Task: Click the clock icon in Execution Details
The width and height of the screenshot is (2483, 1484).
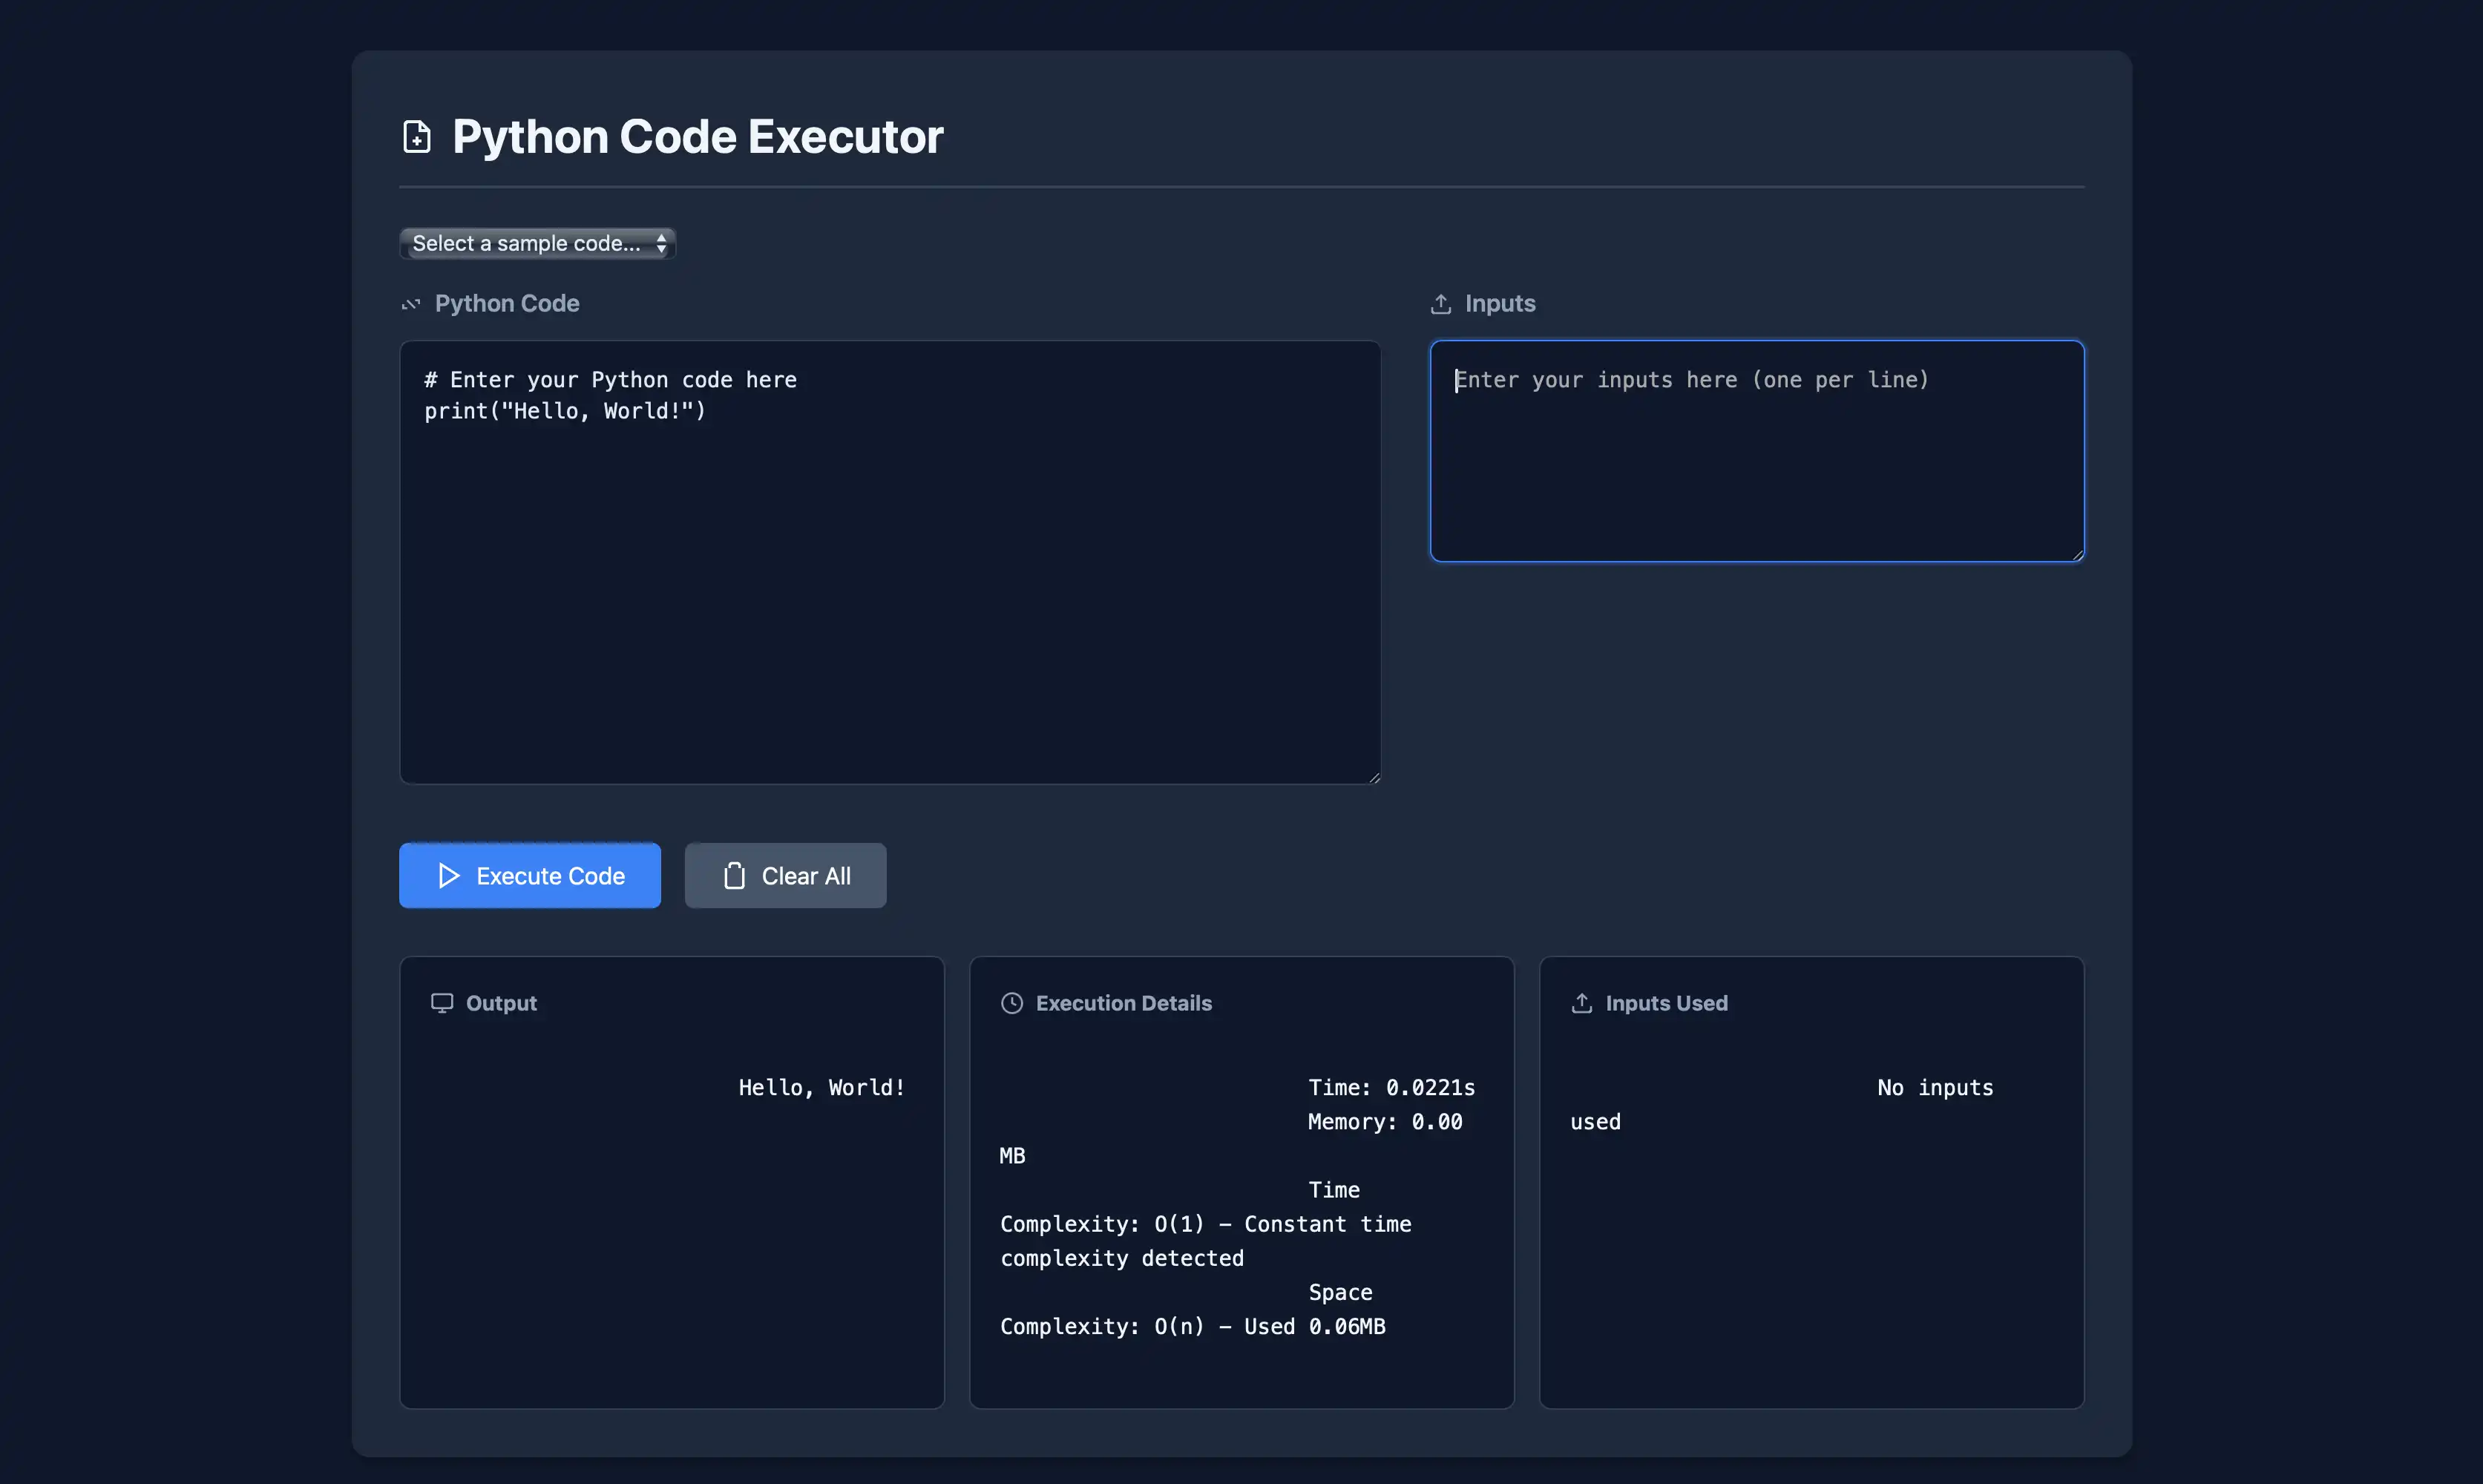Action: point(1011,1003)
